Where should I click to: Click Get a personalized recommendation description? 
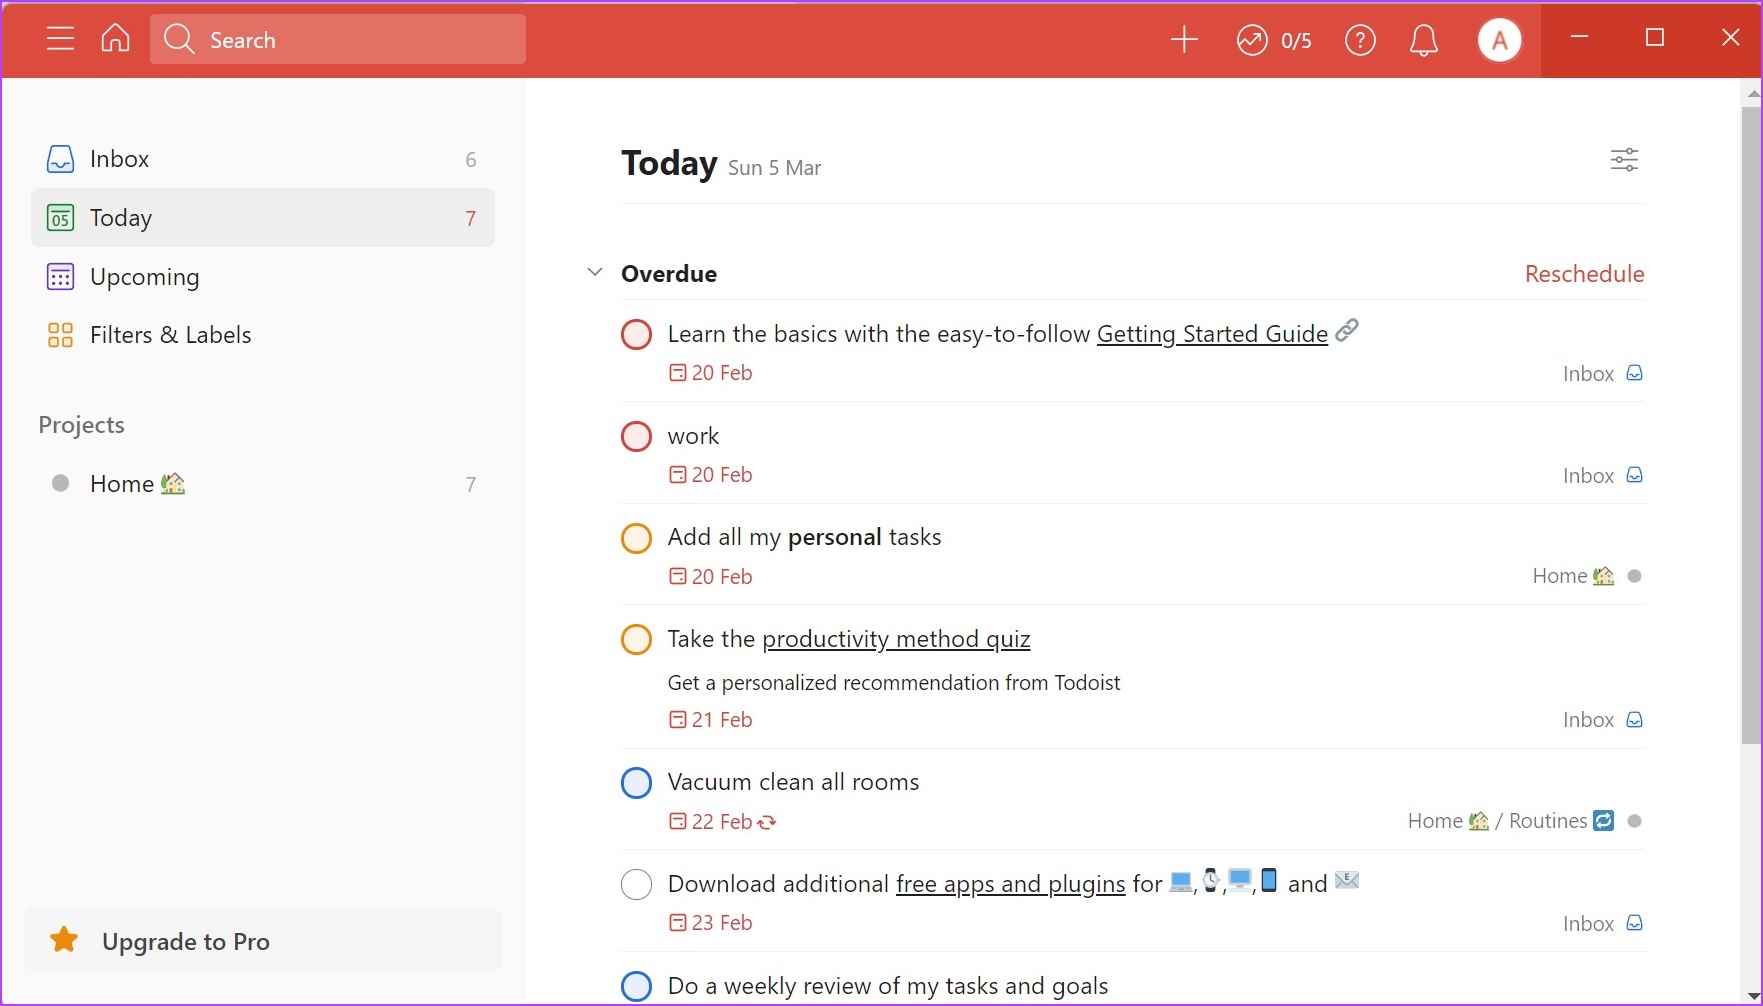click(894, 683)
